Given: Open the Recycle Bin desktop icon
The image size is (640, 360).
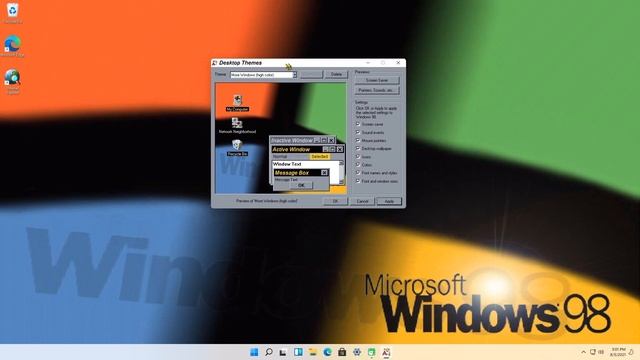Looking at the screenshot, I should (x=13, y=12).
